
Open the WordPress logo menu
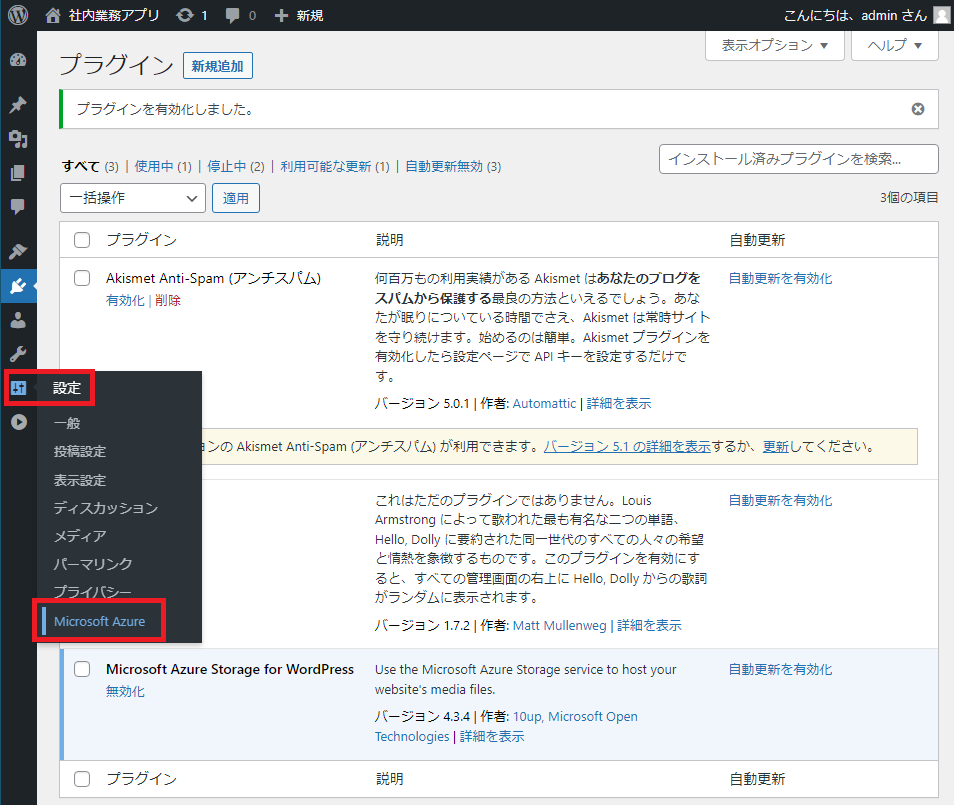pyautogui.click(x=18, y=15)
